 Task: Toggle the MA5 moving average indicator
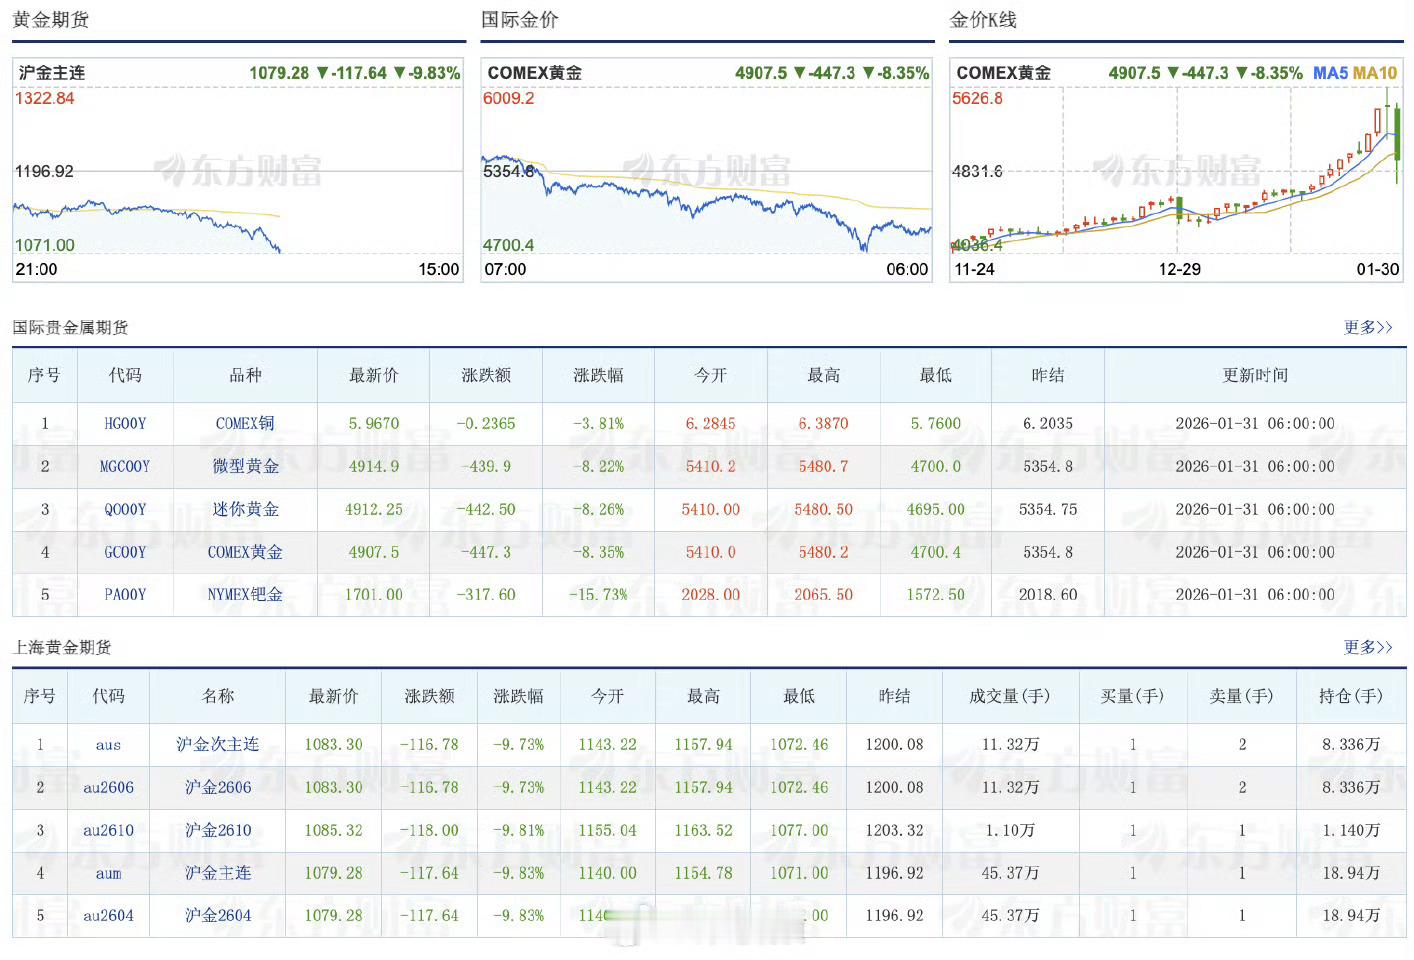coord(1329,73)
